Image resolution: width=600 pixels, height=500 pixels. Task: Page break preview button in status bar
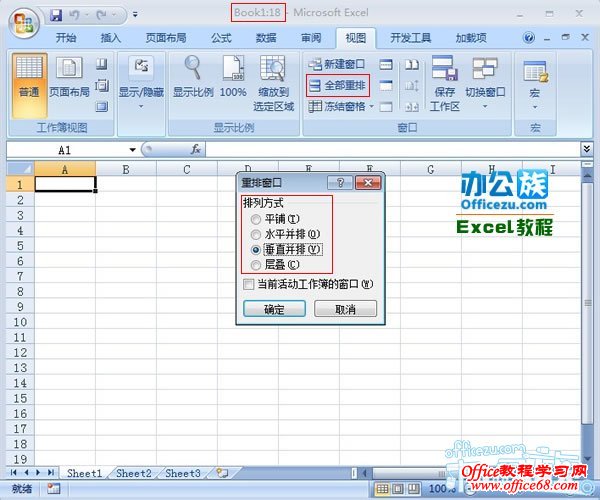pyautogui.click(x=413, y=489)
